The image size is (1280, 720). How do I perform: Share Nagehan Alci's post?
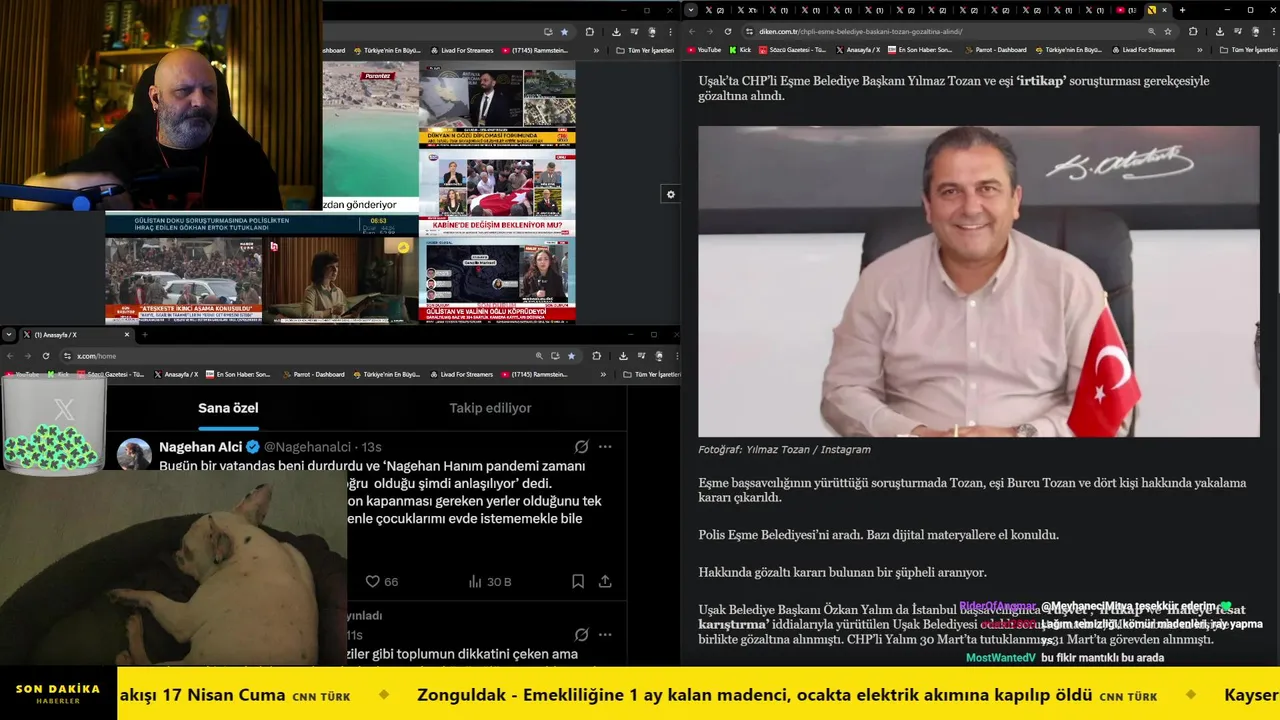click(x=605, y=581)
